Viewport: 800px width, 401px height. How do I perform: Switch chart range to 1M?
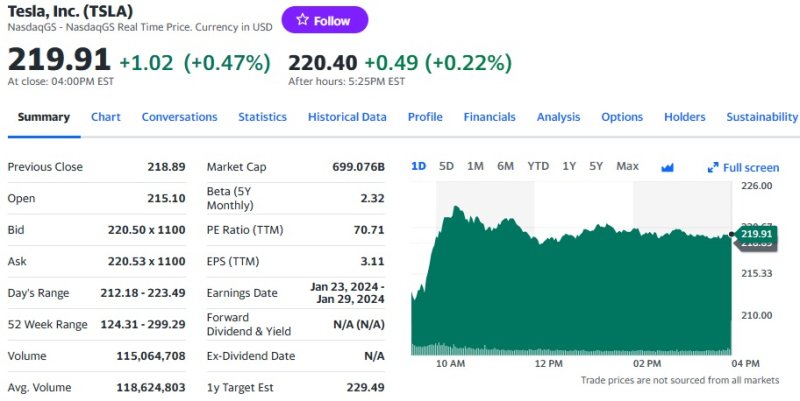[475, 166]
